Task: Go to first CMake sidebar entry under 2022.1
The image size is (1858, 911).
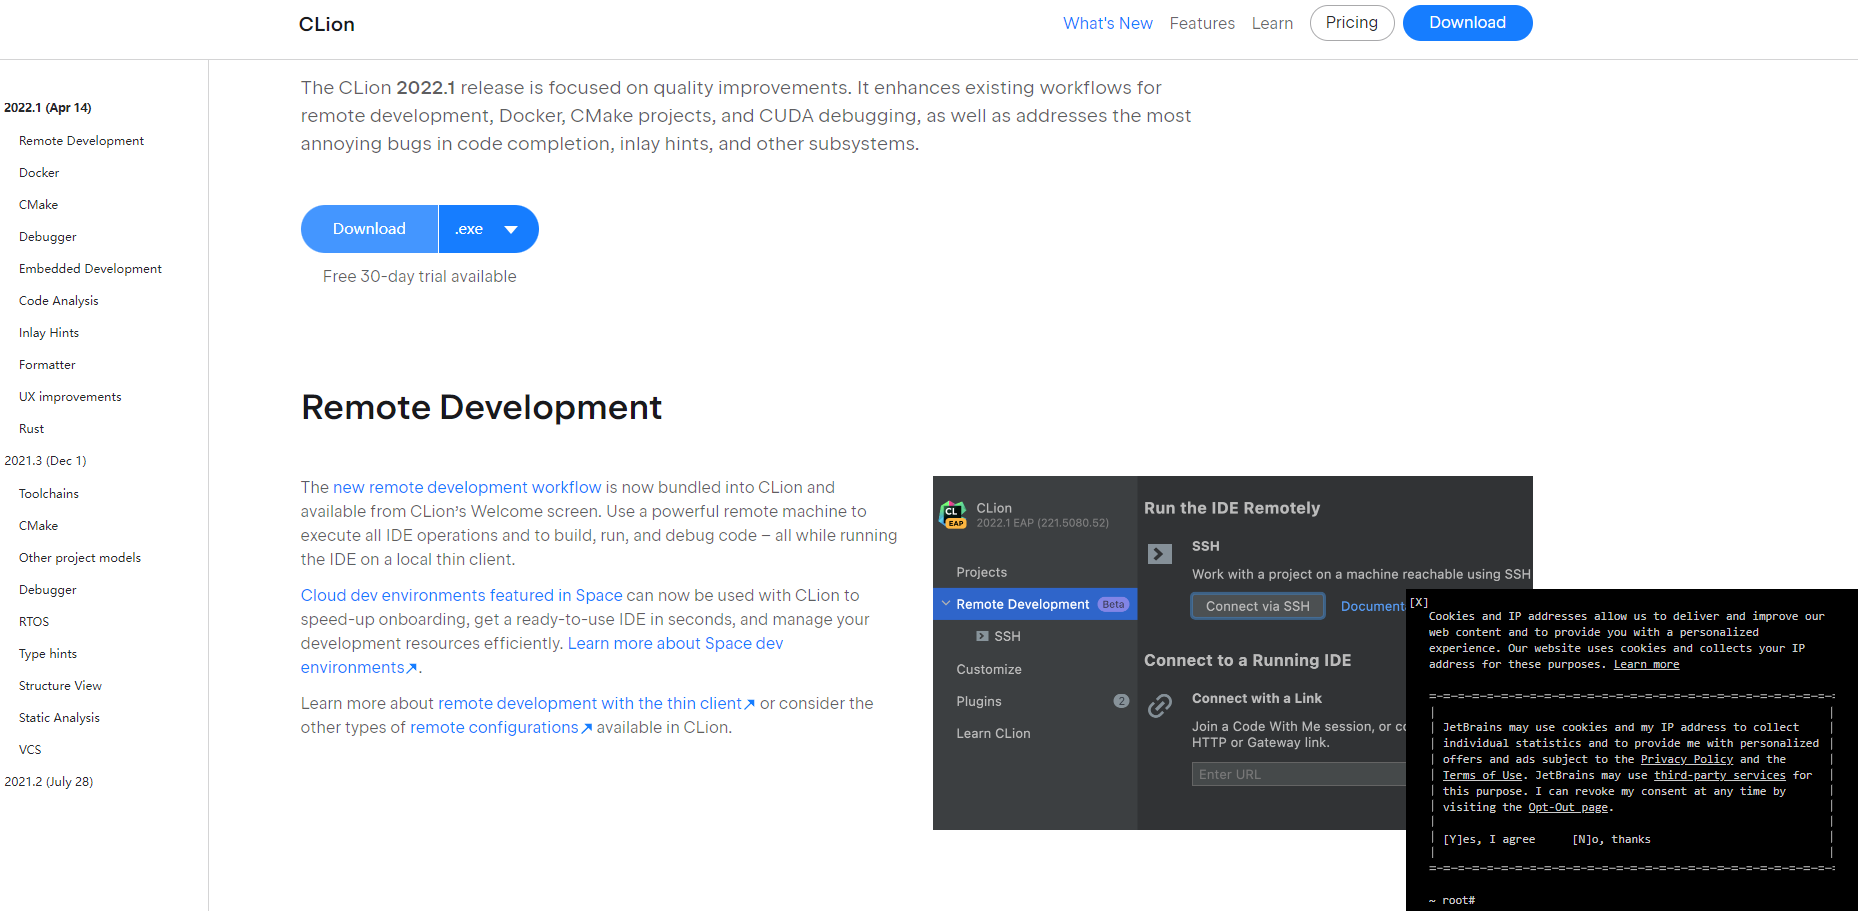Action: (x=38, y=205)
